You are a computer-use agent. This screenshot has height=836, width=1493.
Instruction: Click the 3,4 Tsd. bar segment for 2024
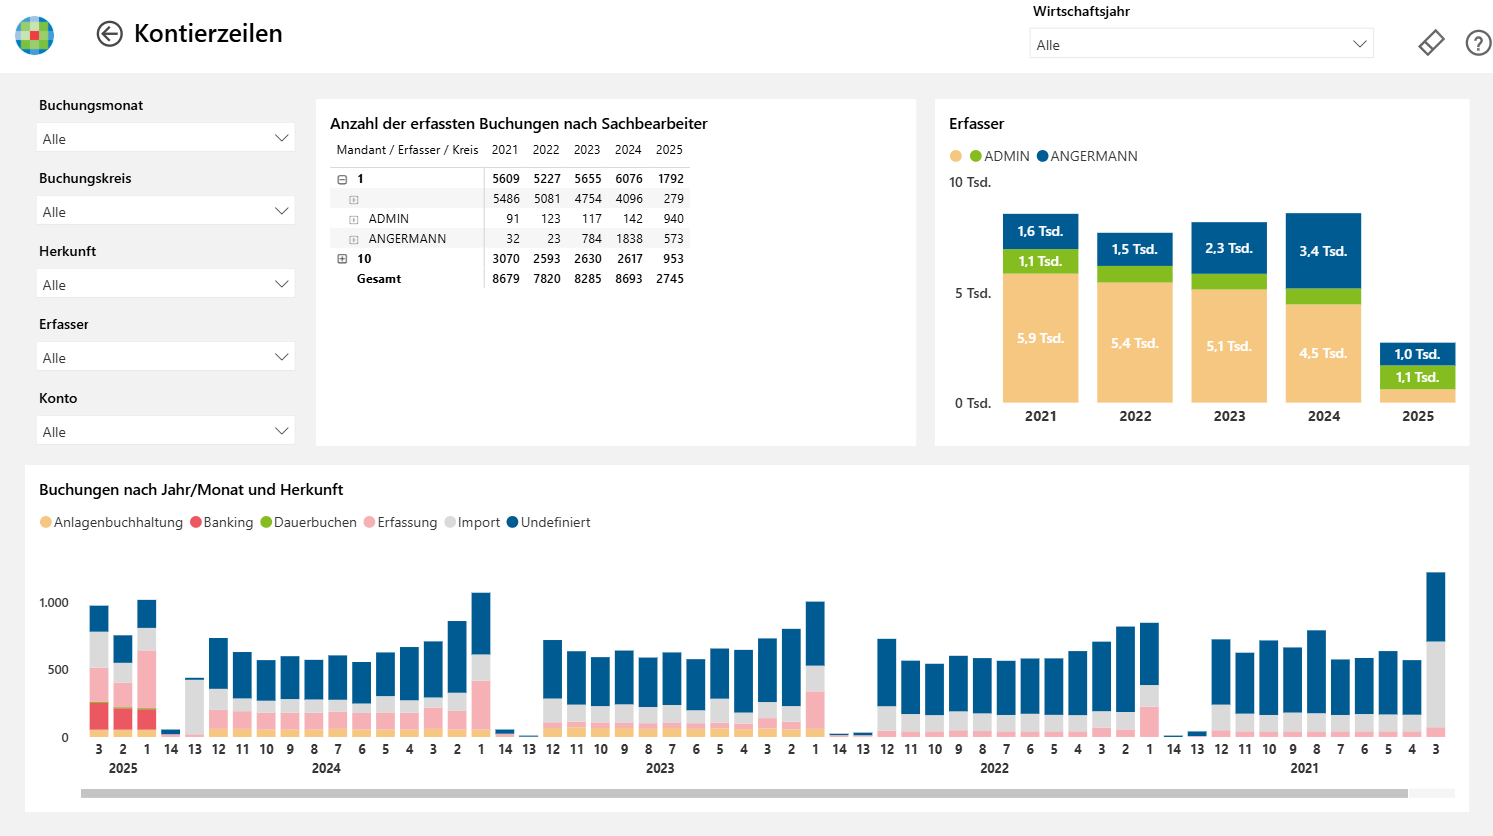(1323, 251)
